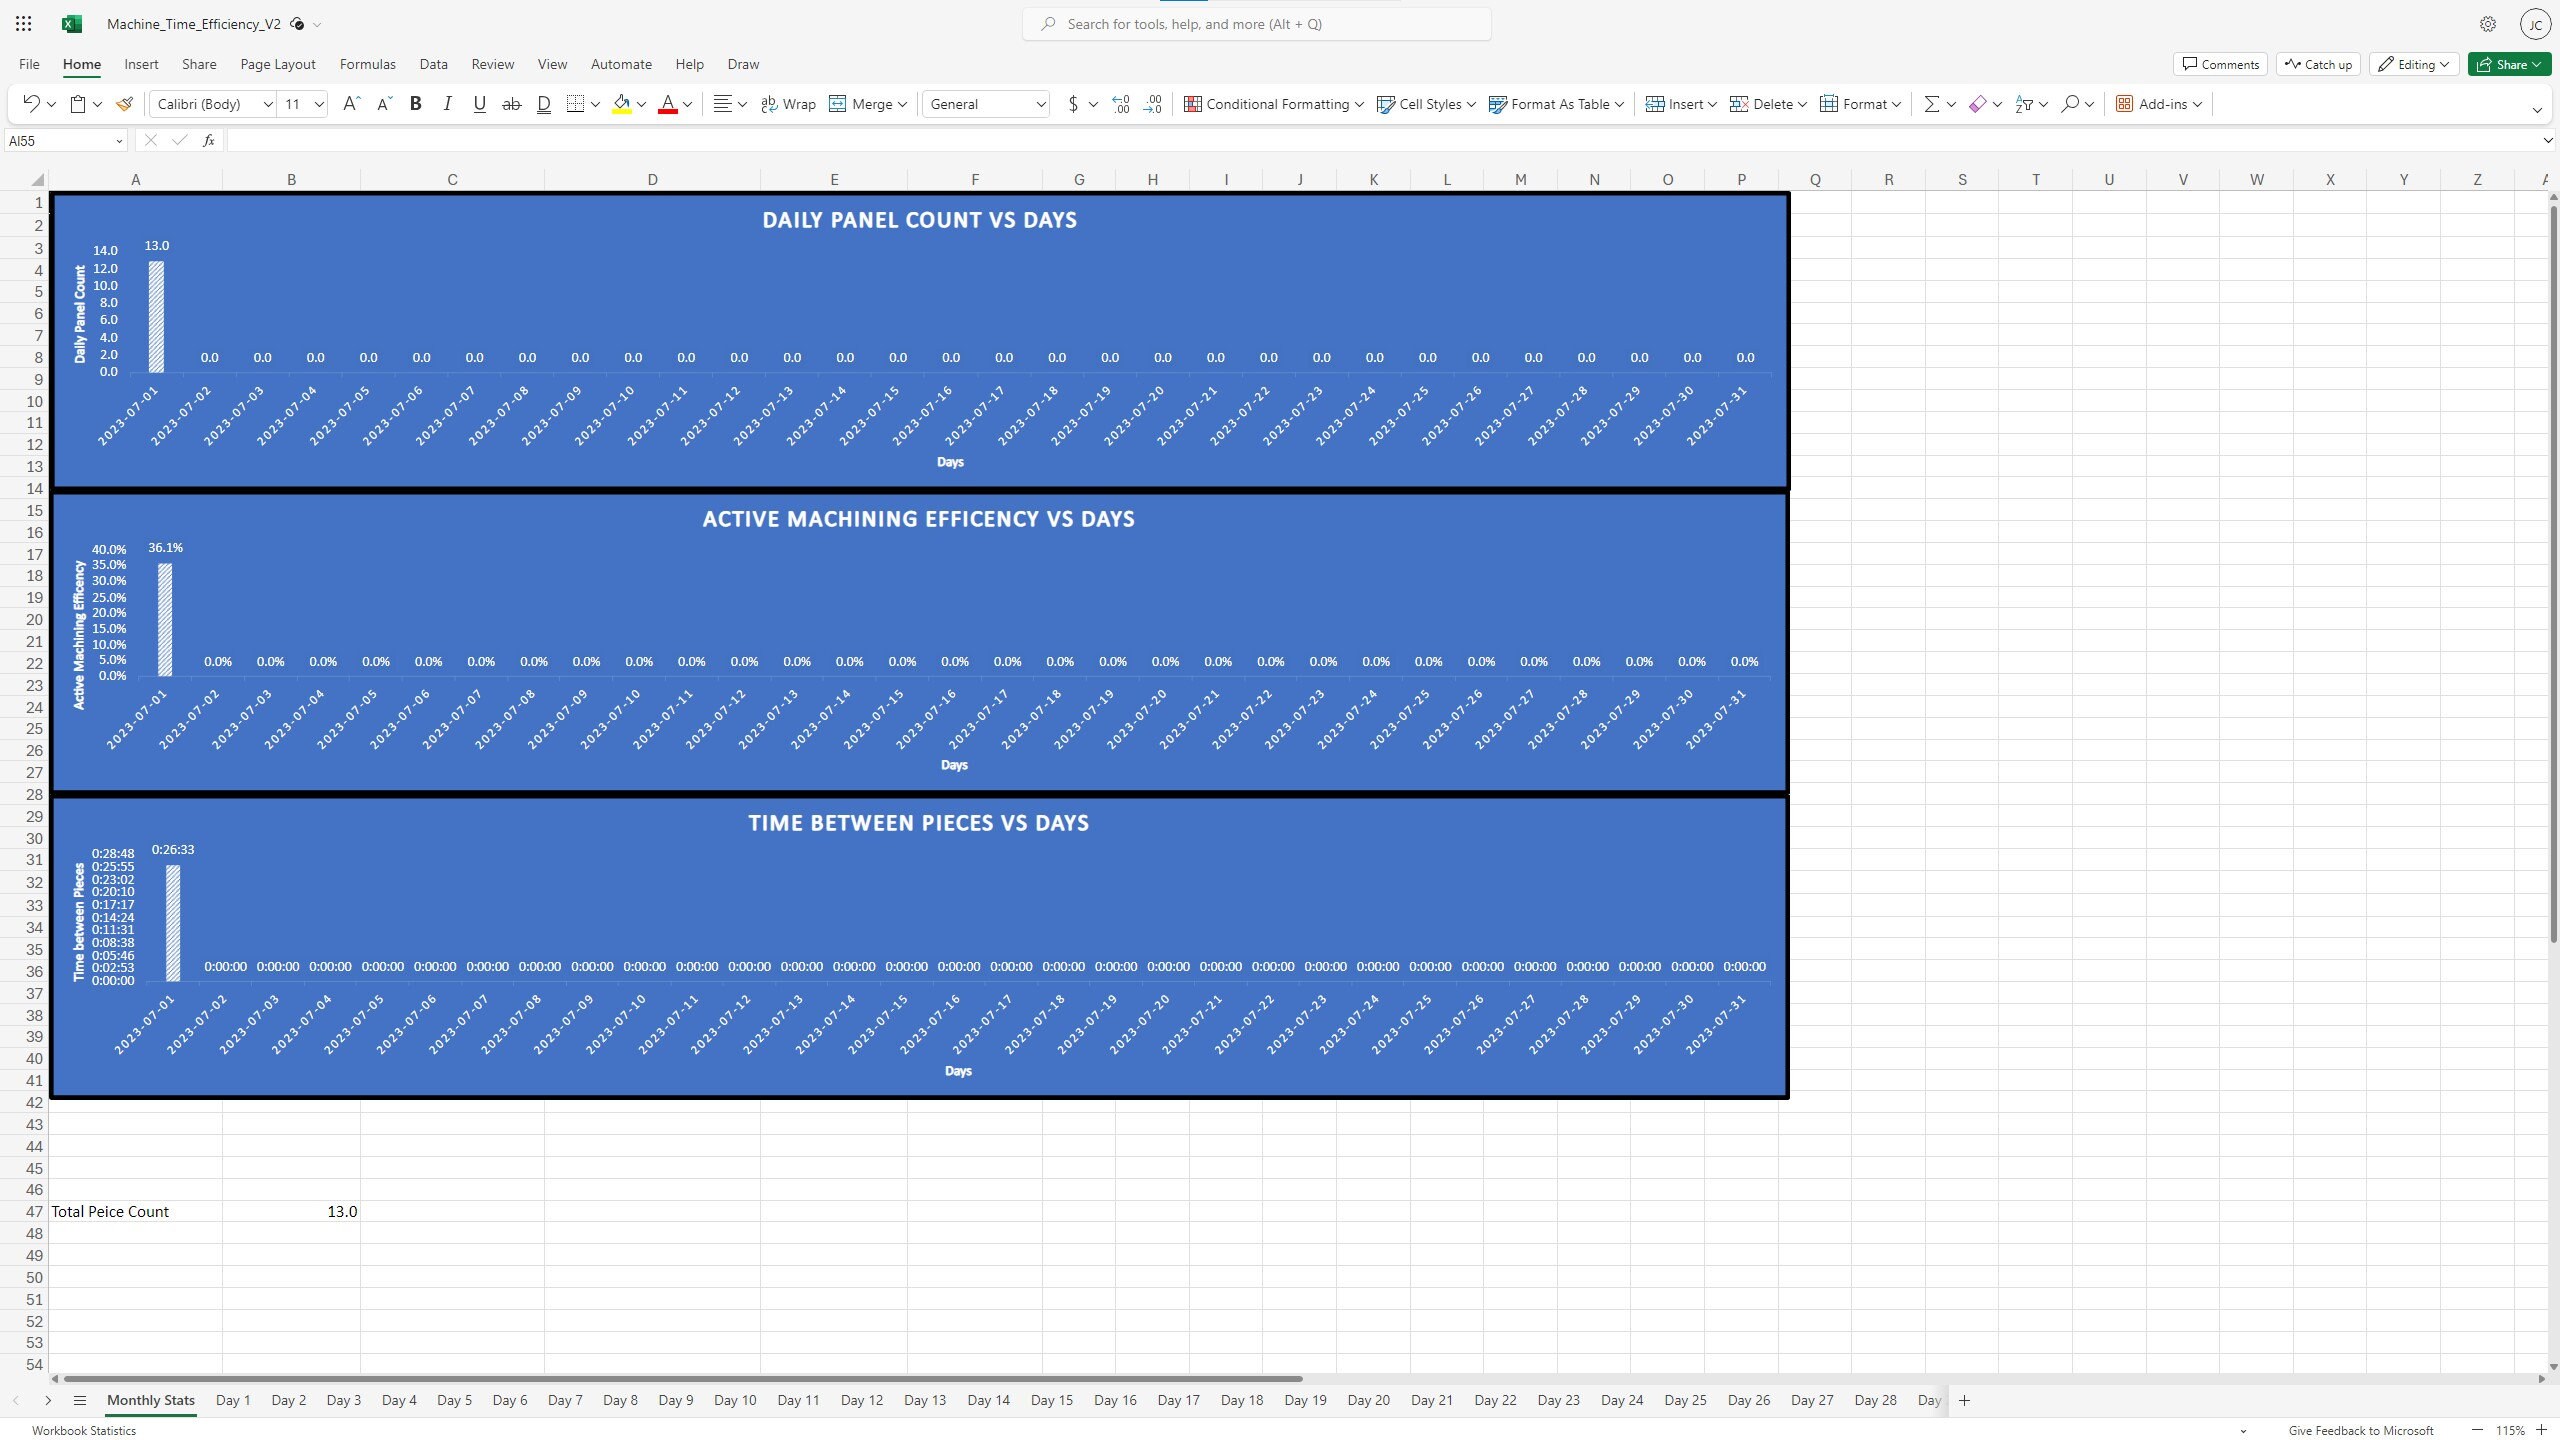This screenshot has width=2560, height=1440.
Task: Apply bold formatting from the ribbon
Action: pos(416,103)
